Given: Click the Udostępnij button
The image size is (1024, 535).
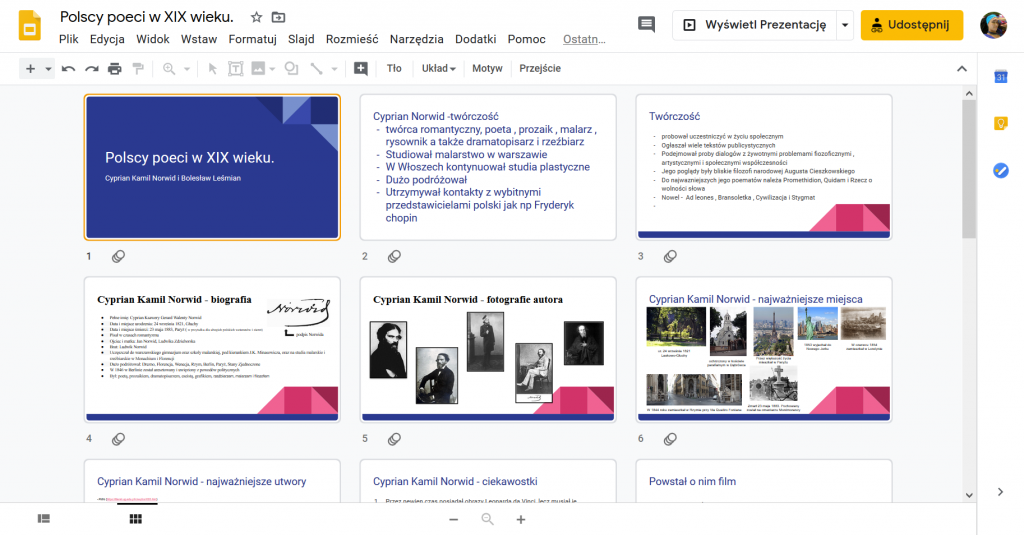Looking at the screenshot, I should tap(911, 25).
